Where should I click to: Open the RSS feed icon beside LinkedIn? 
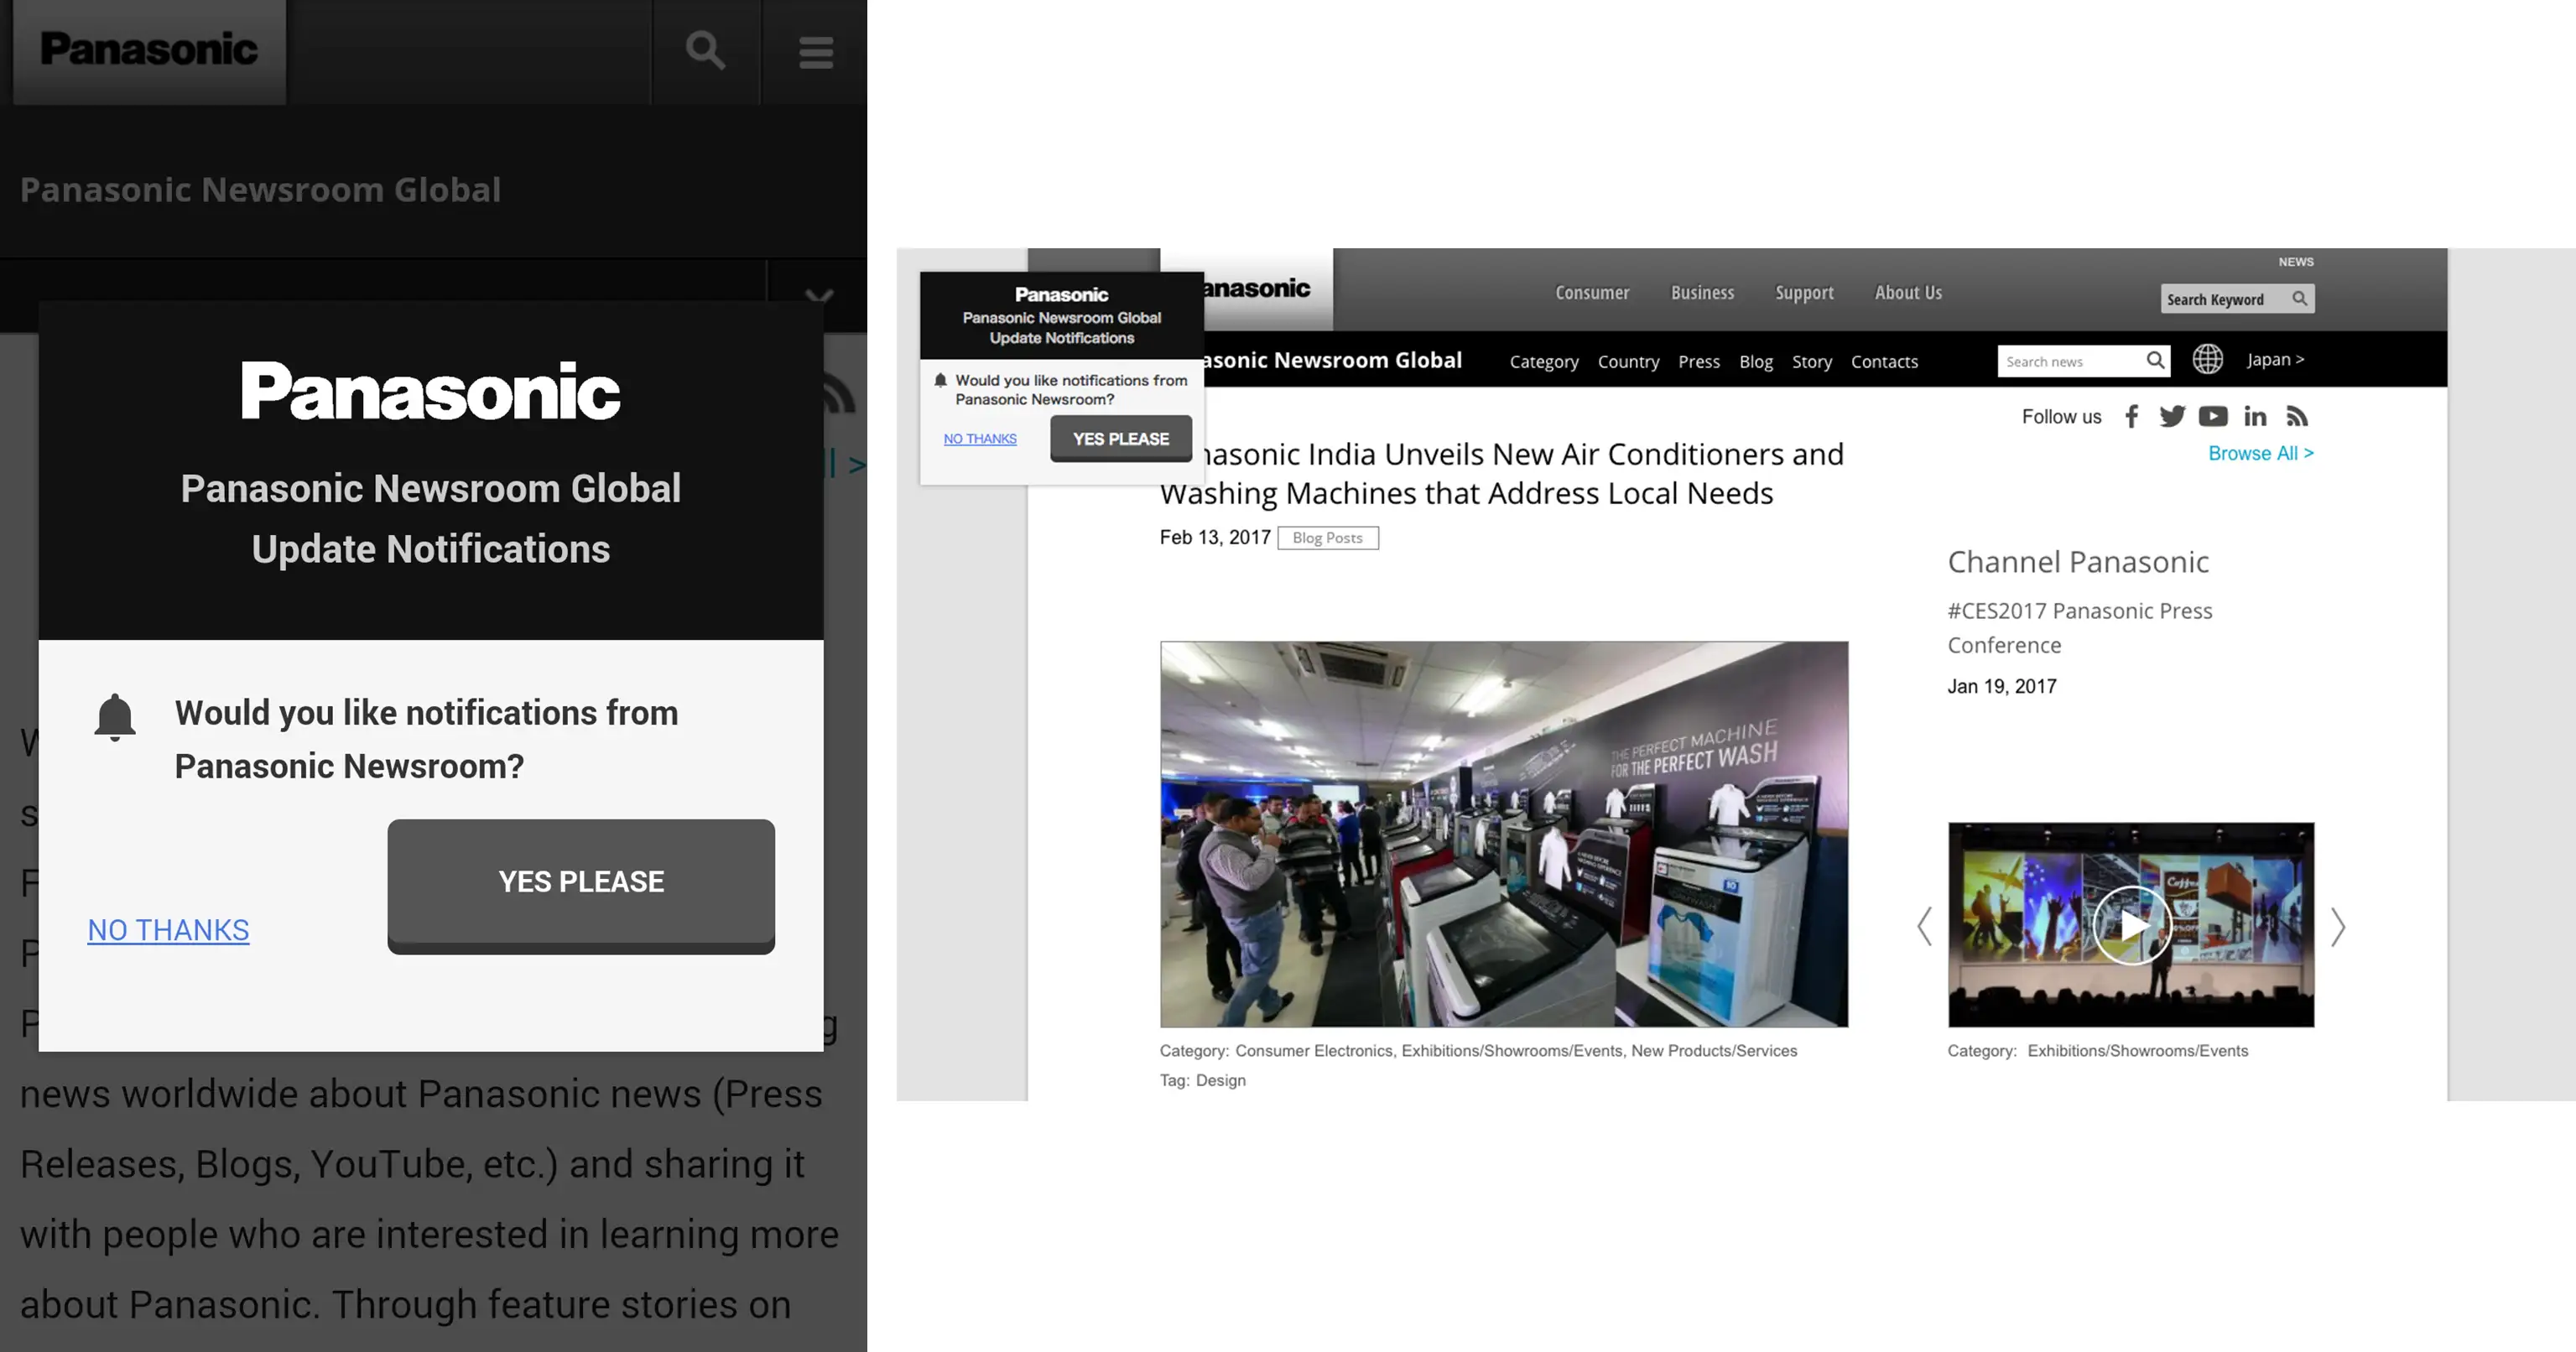[x=2297, y=416]
